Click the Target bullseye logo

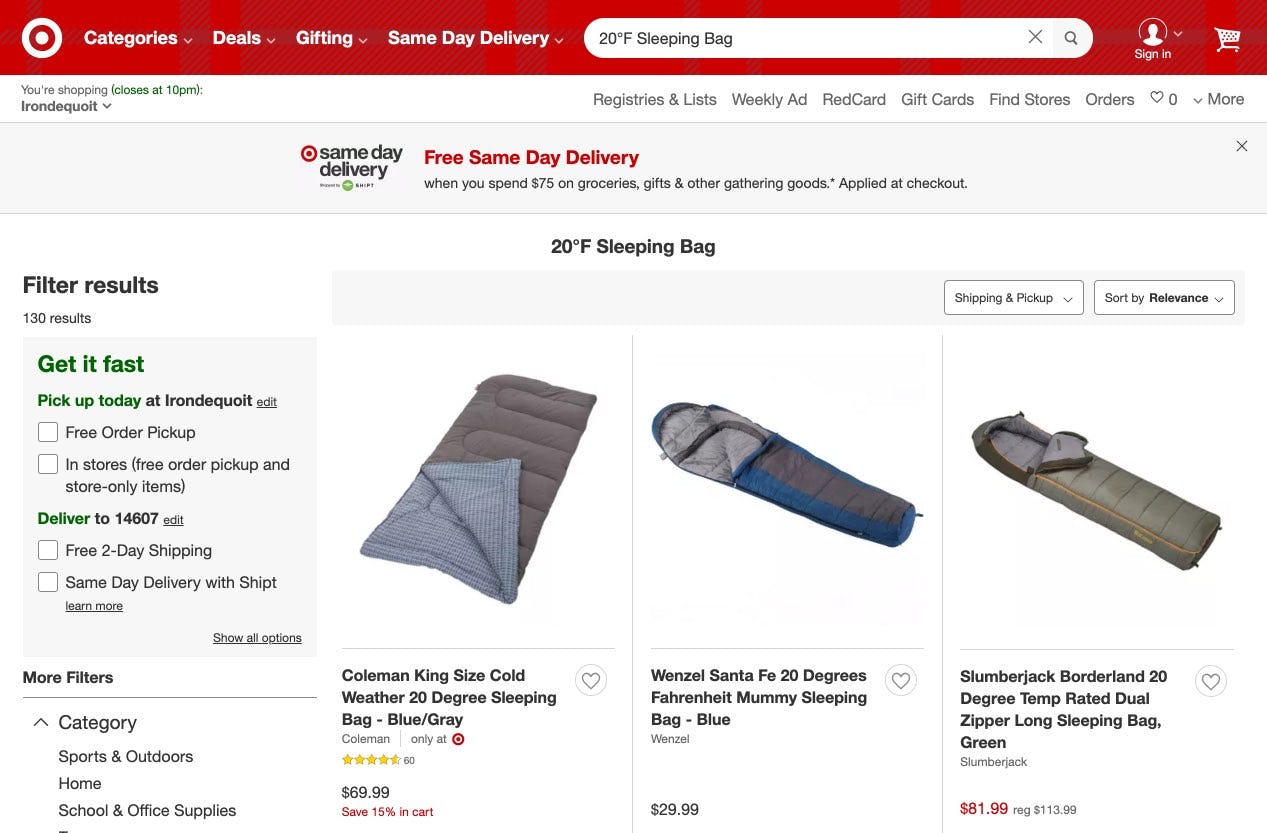point(42,39)
